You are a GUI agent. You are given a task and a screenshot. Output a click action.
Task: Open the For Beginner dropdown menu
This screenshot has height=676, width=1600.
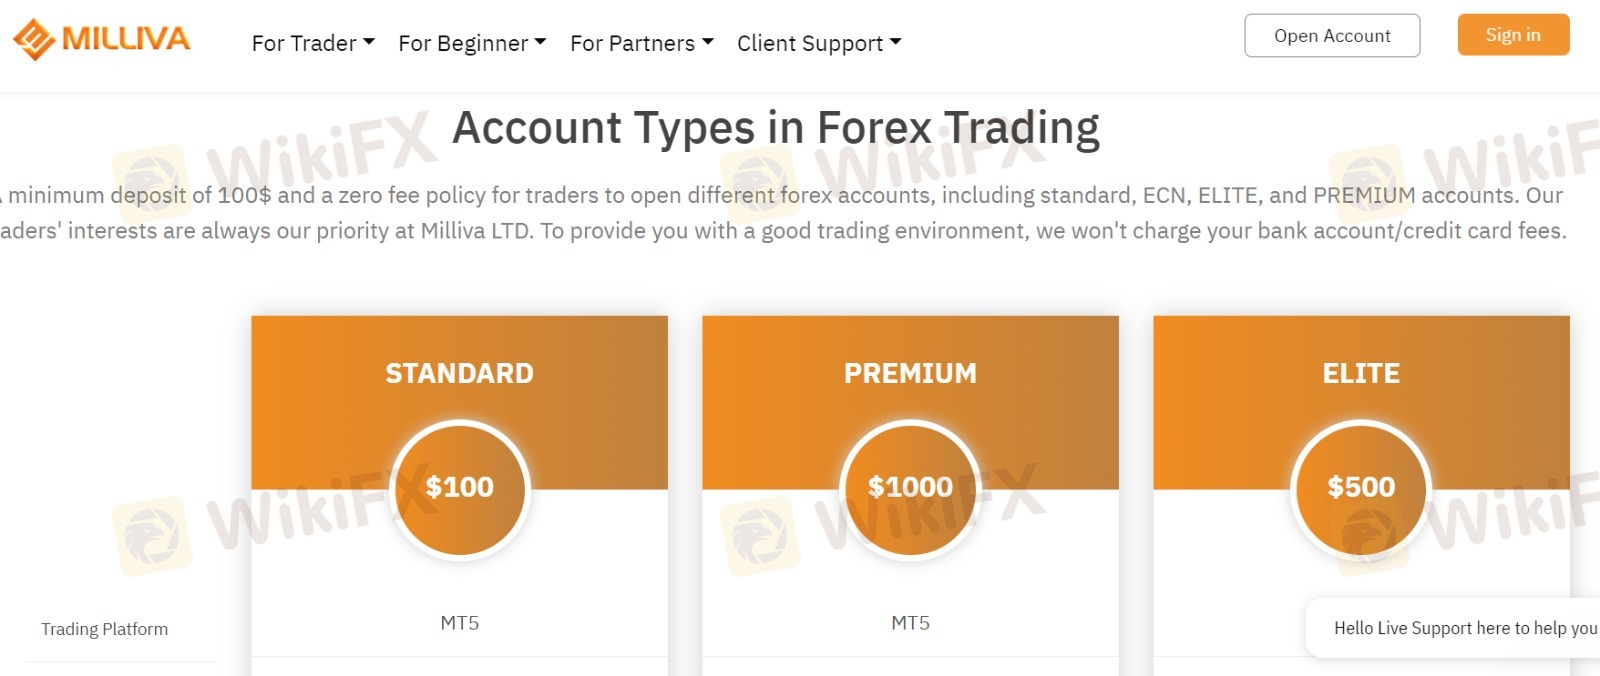click(x=472, y=43)
